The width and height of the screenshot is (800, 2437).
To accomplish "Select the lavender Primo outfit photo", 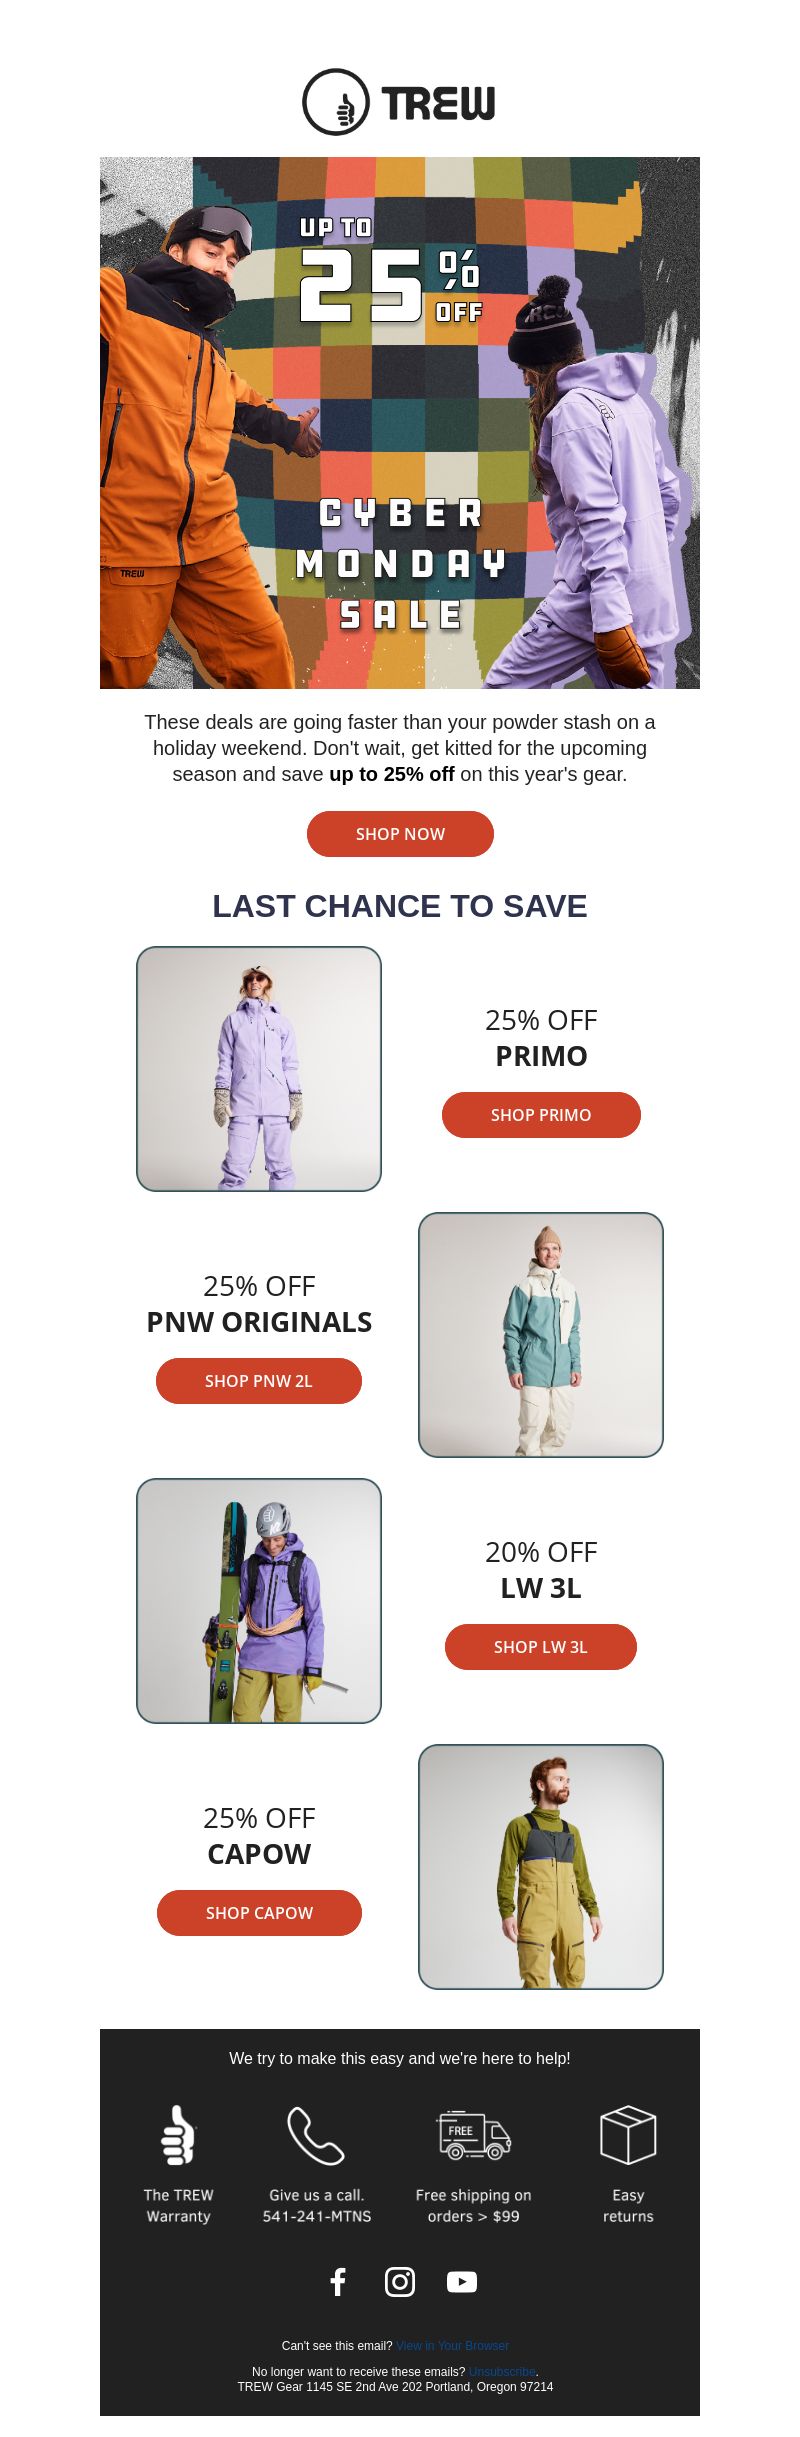I will [259, 1069].
